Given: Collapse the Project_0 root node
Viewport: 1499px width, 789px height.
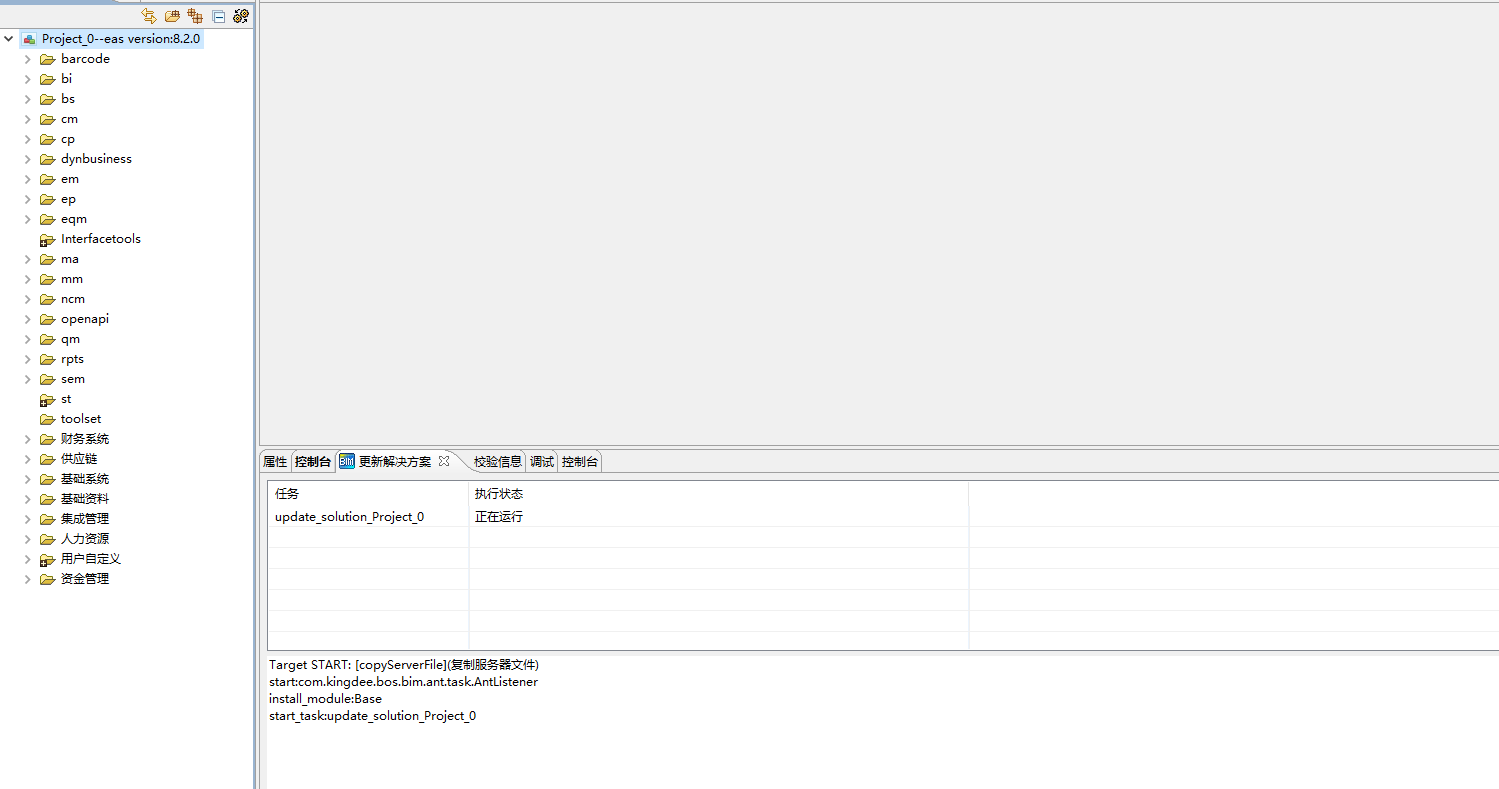Looking at the screenshot, I should 9,39.
